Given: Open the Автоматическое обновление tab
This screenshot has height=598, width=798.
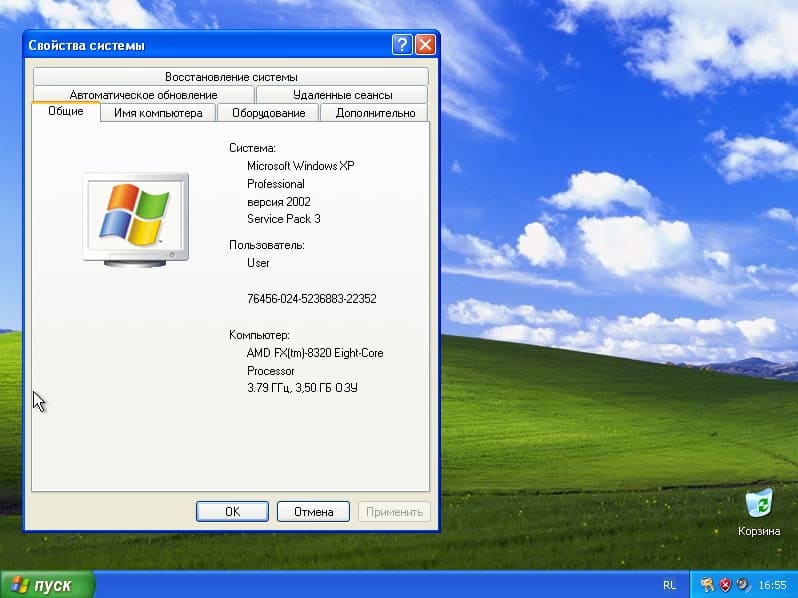Looking at the screenshot, I should pos(143,95).
